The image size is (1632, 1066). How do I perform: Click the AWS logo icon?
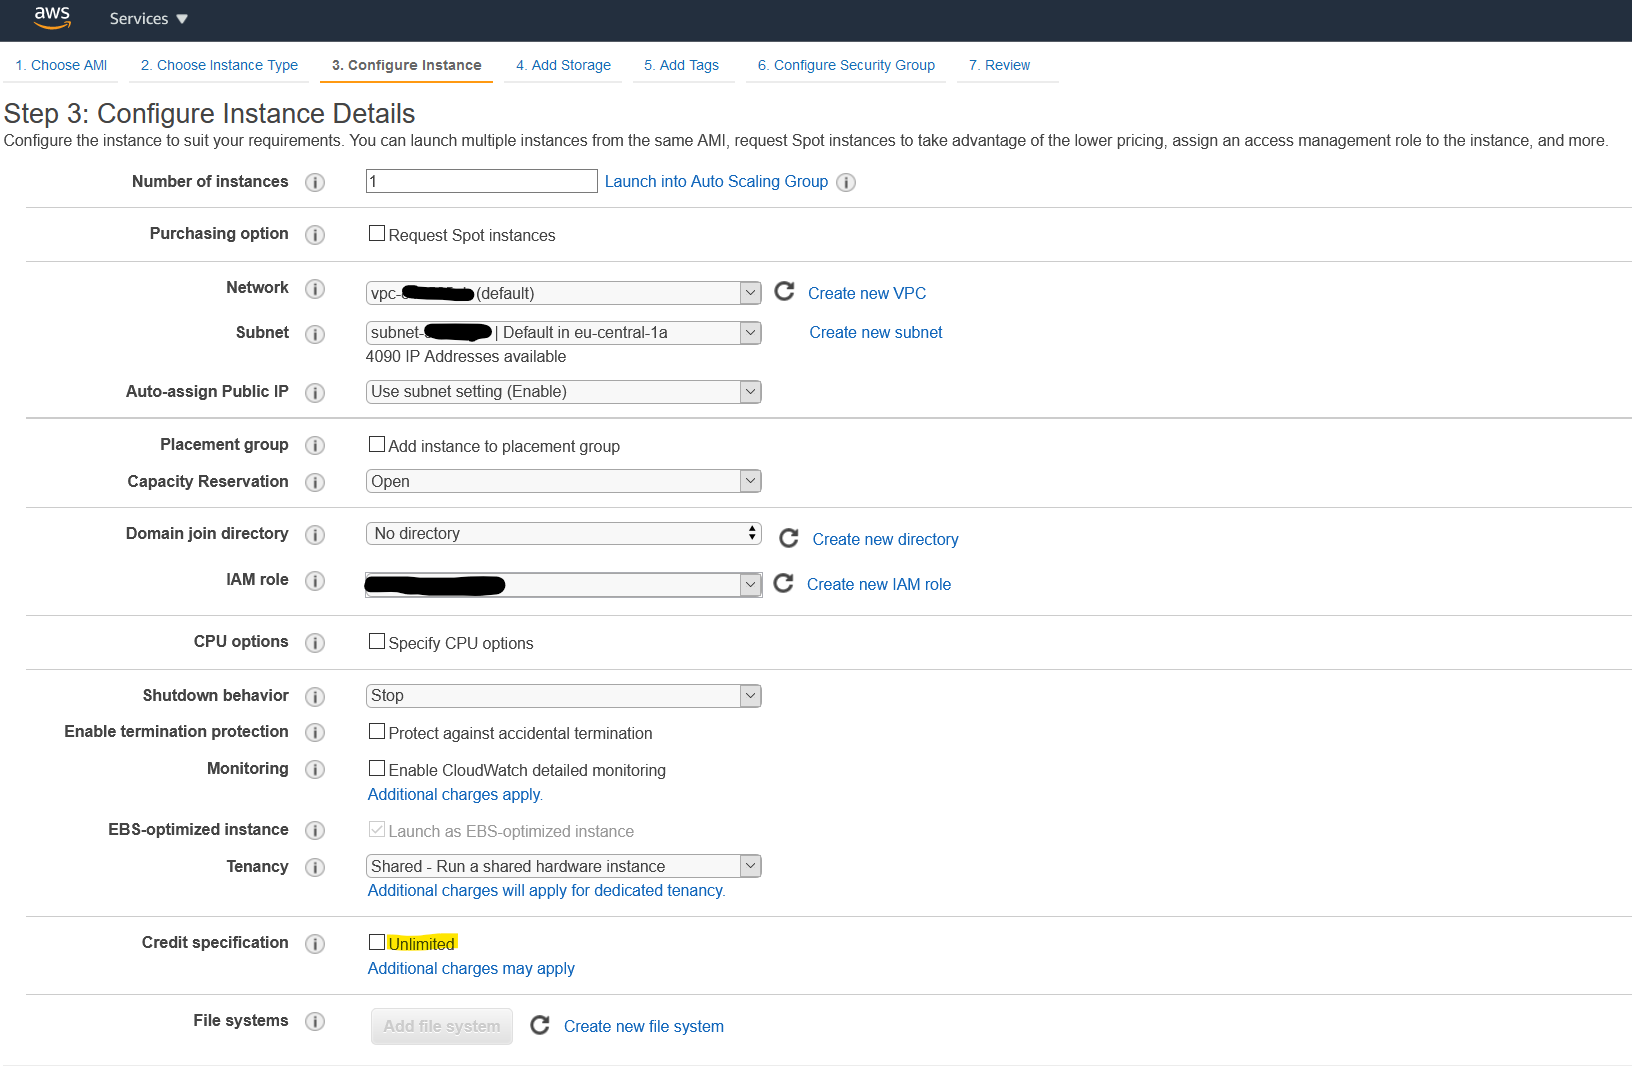[x=52, y=17]
